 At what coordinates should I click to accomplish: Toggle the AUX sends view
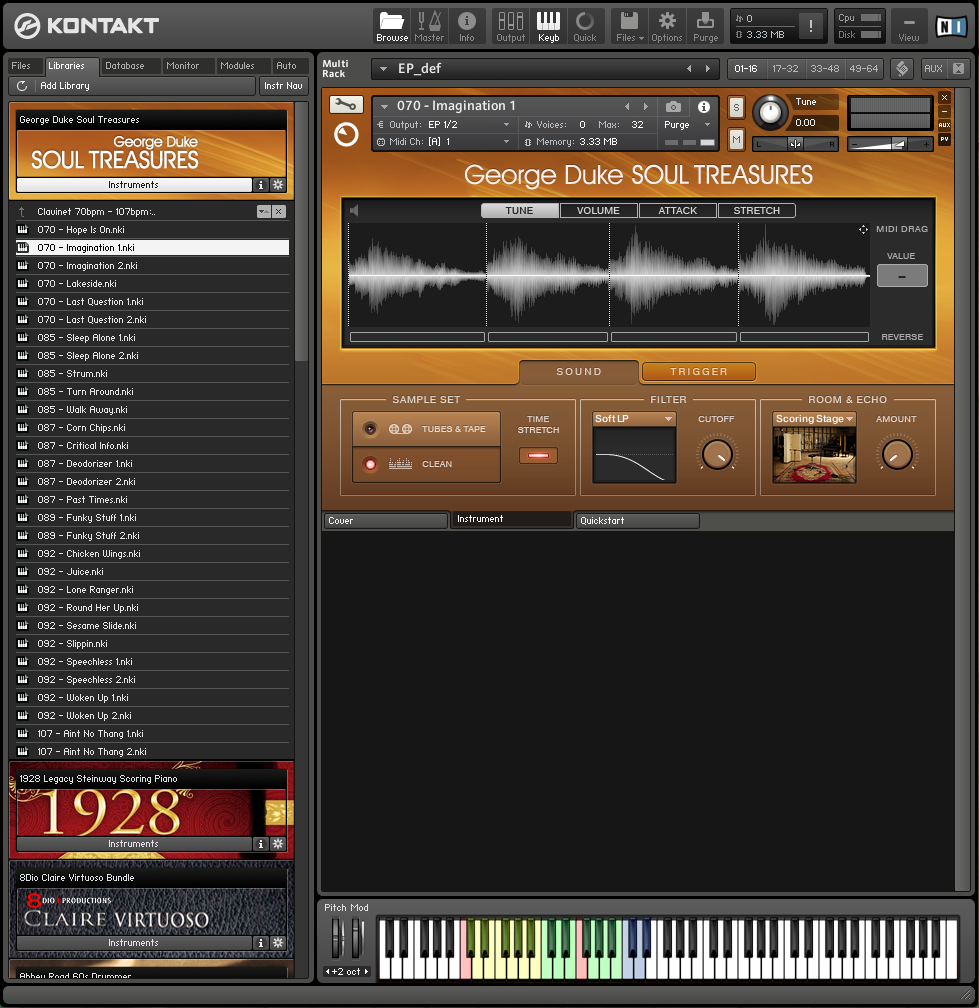pyautogui.click(x=944, y=125)
